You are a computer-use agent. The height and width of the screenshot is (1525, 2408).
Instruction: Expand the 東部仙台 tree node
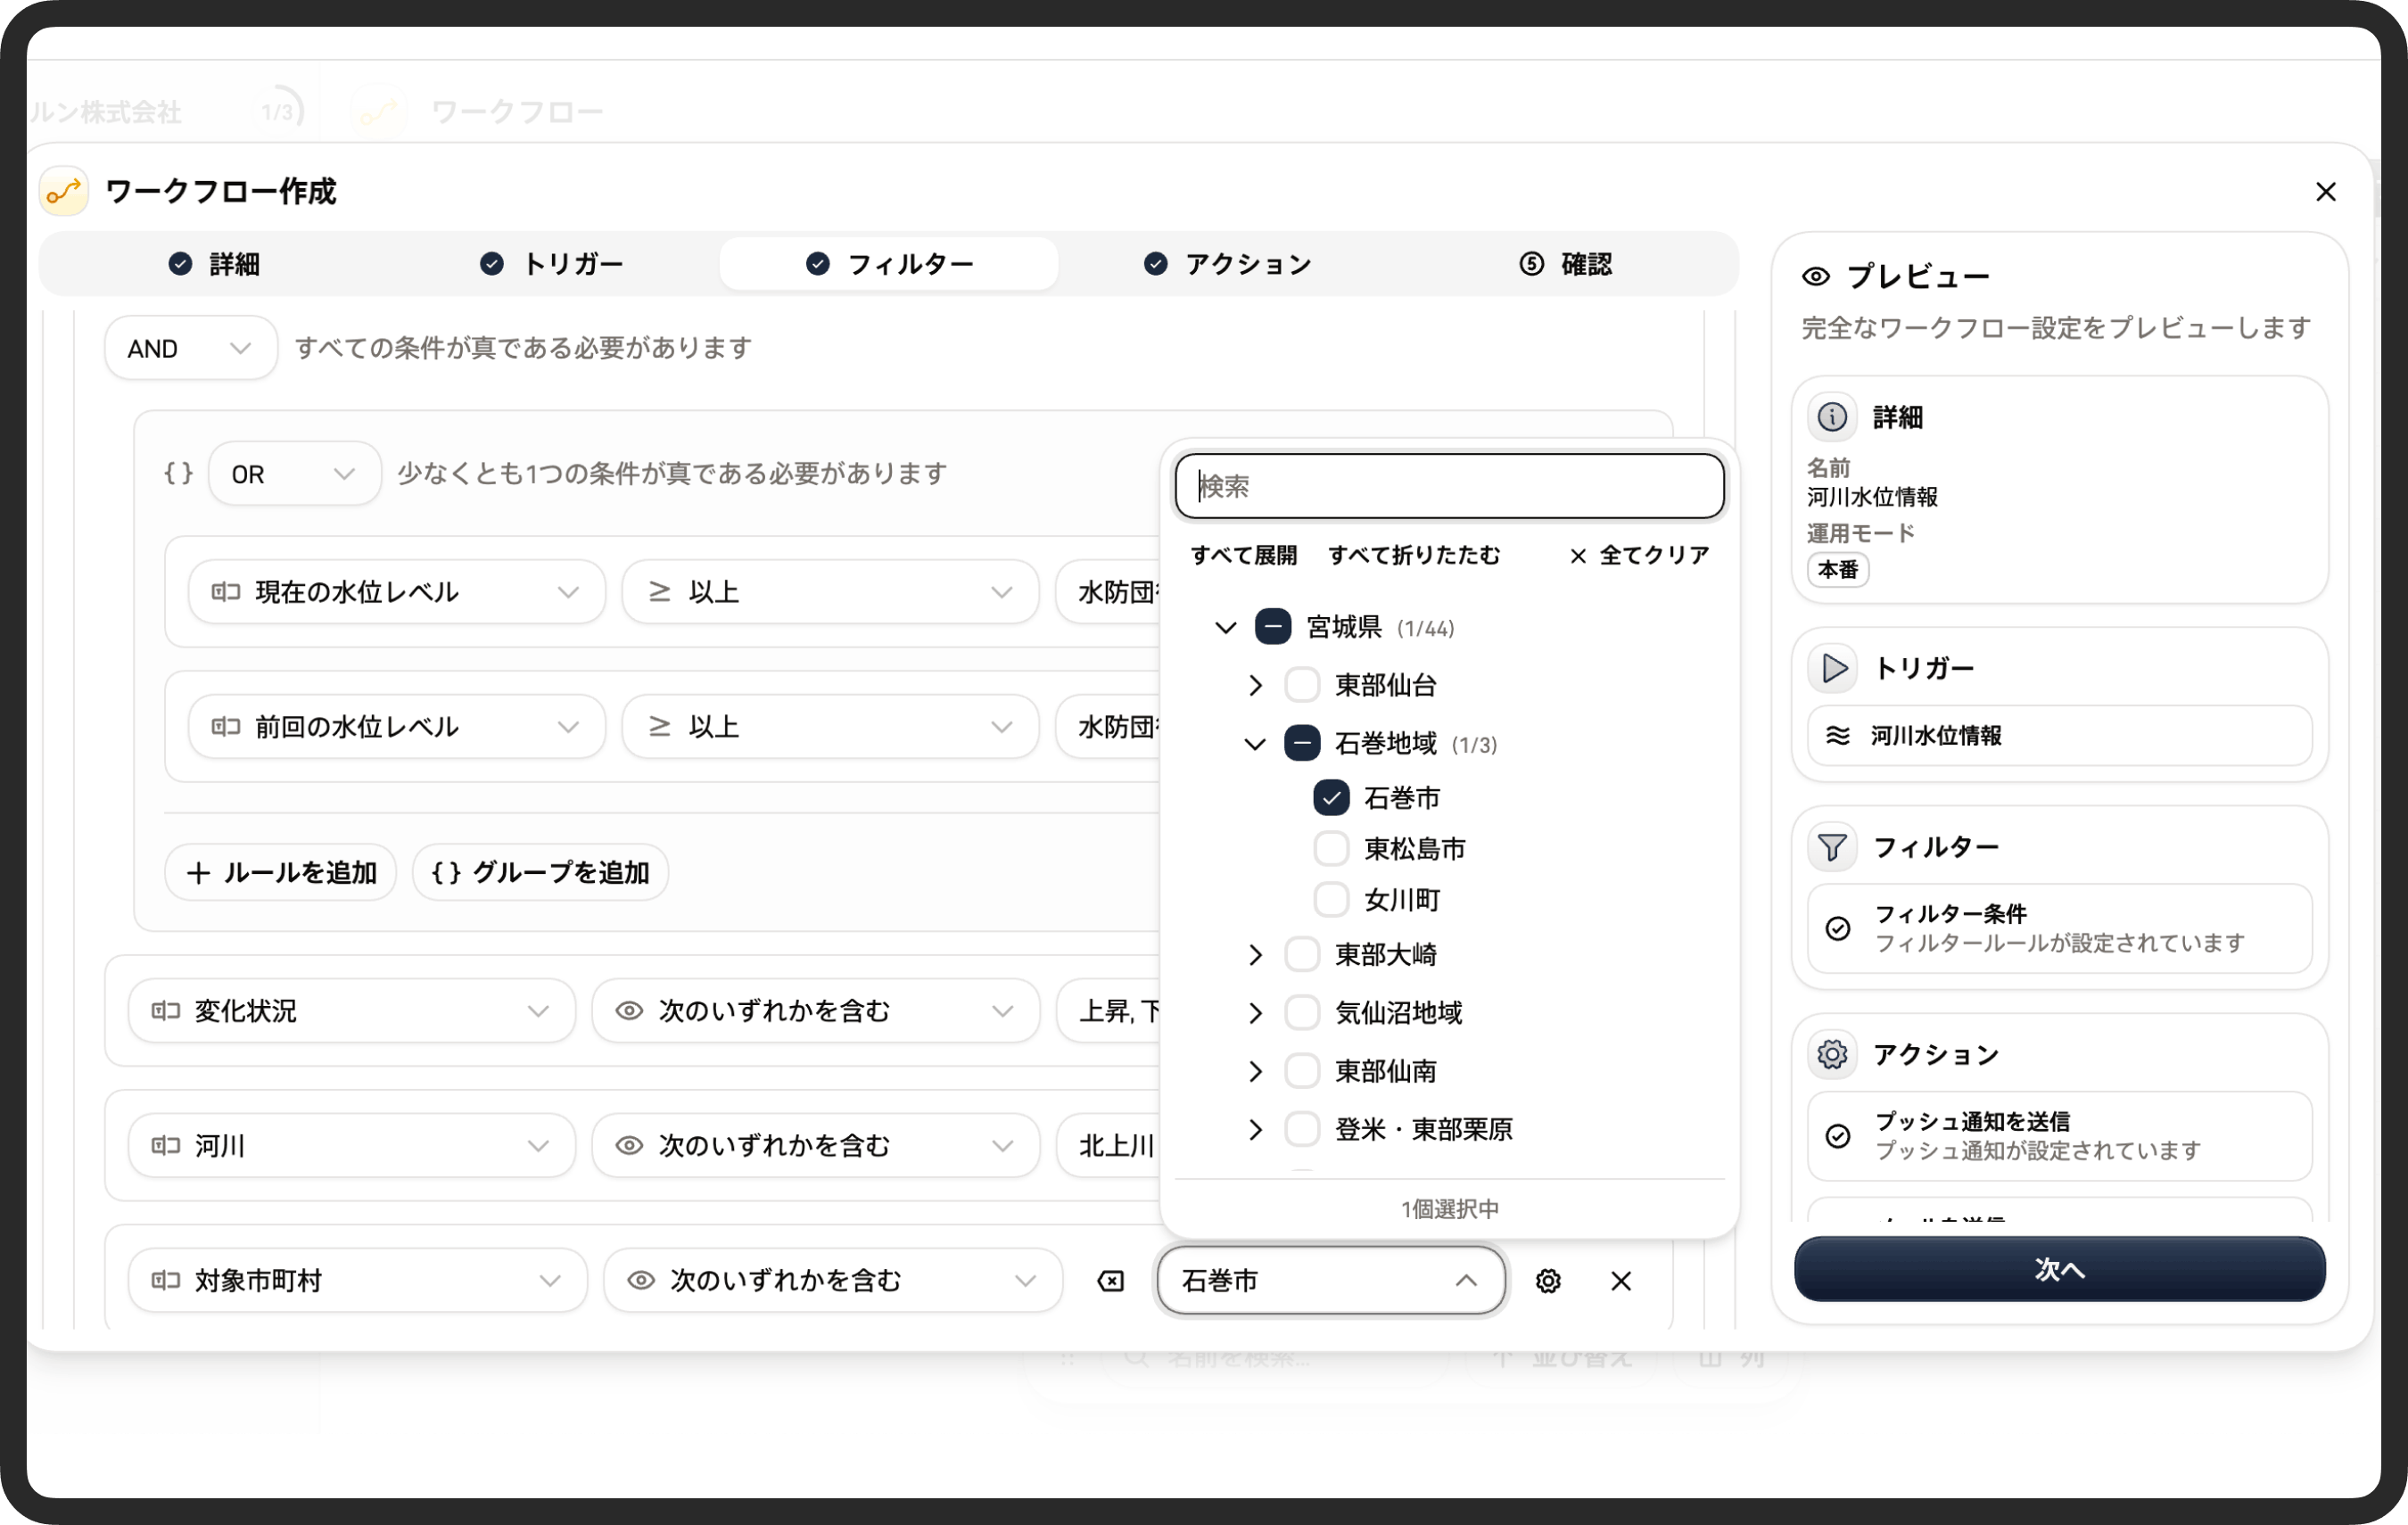[1256, 686]
